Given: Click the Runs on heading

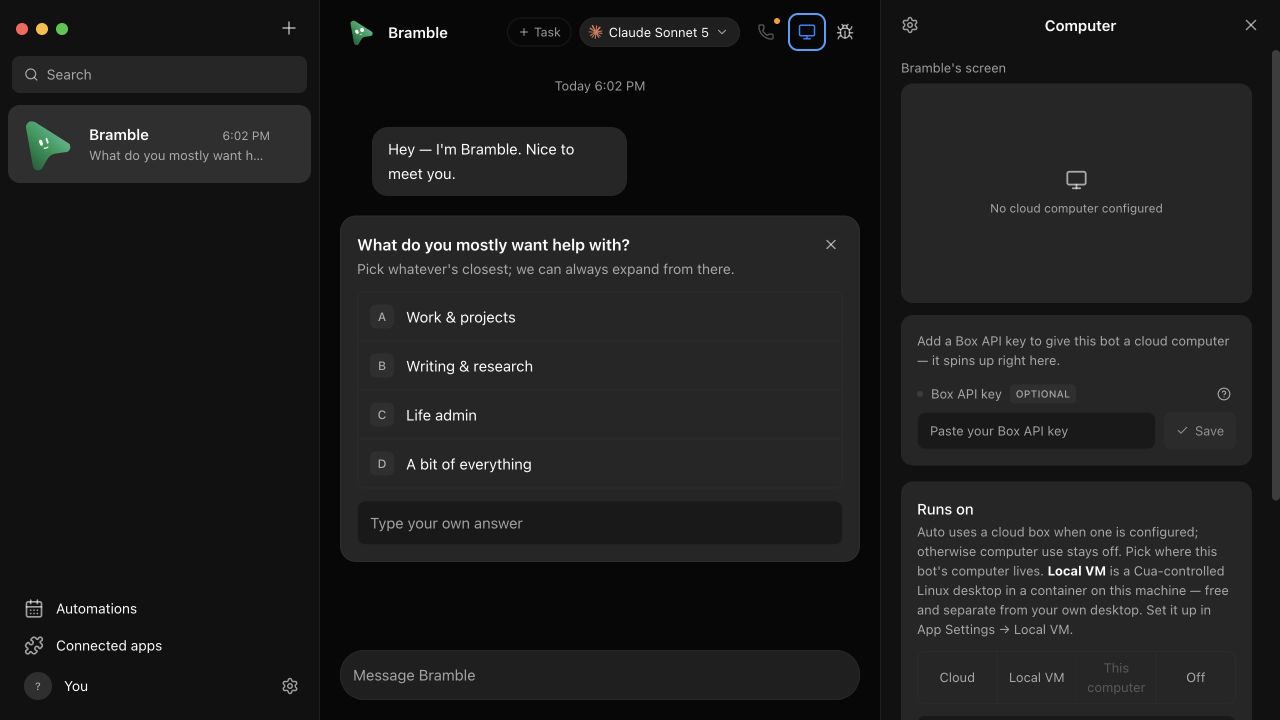Looking at the screenshot, I should [x=945, y=509].
